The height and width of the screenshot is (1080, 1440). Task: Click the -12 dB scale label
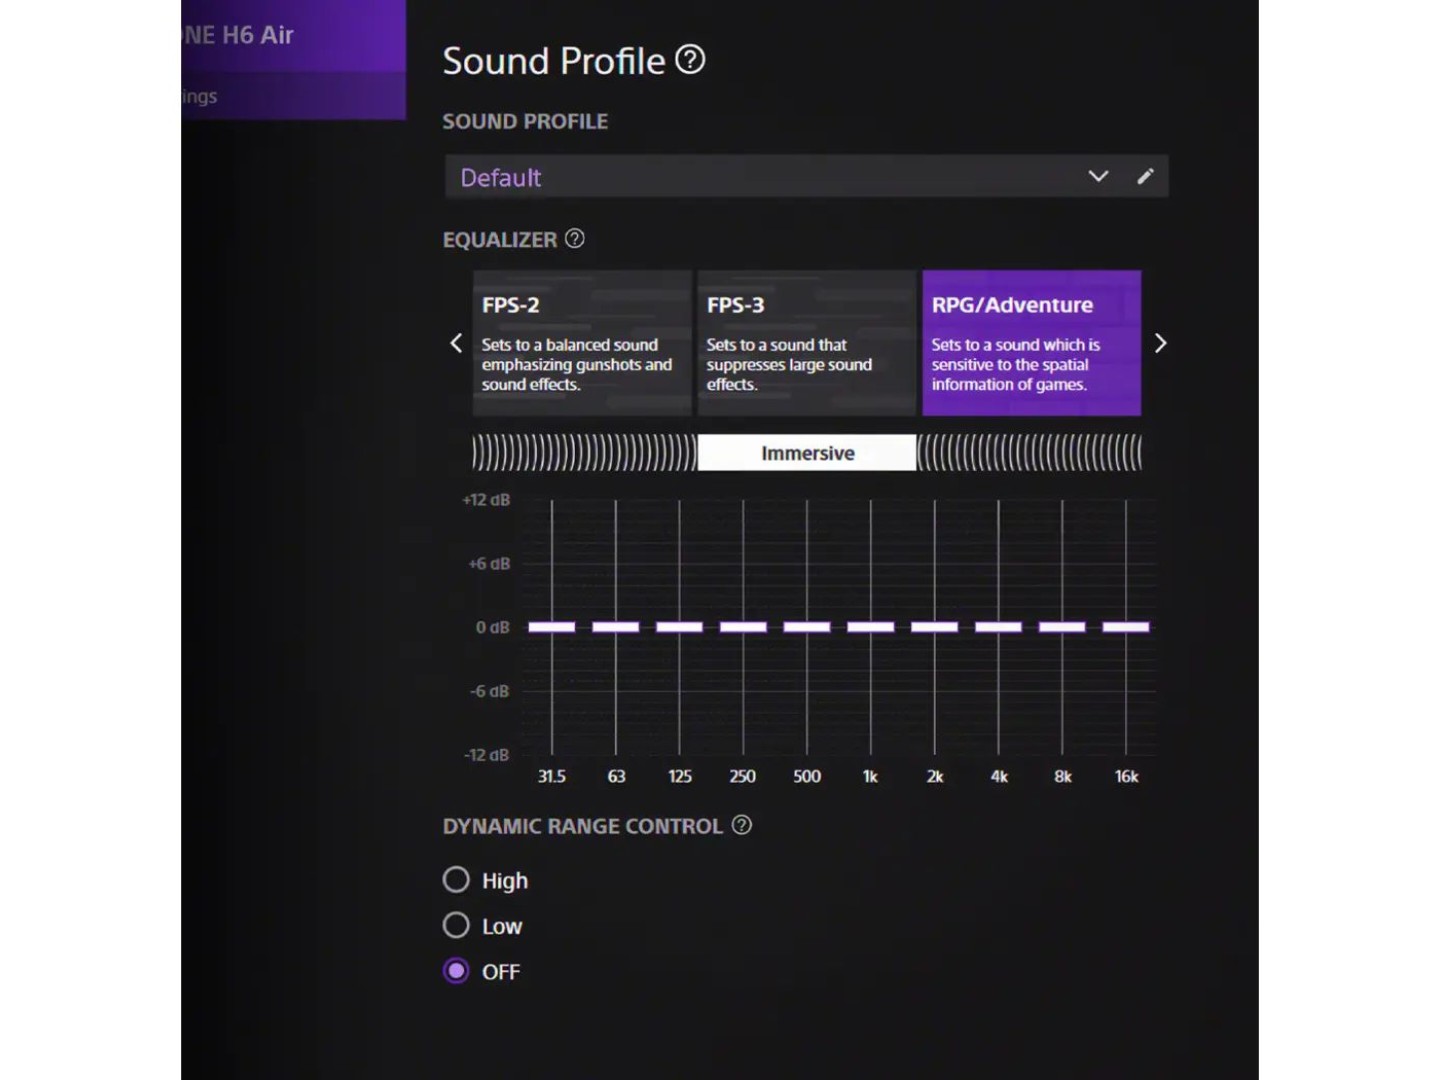[x=487, y=755]
